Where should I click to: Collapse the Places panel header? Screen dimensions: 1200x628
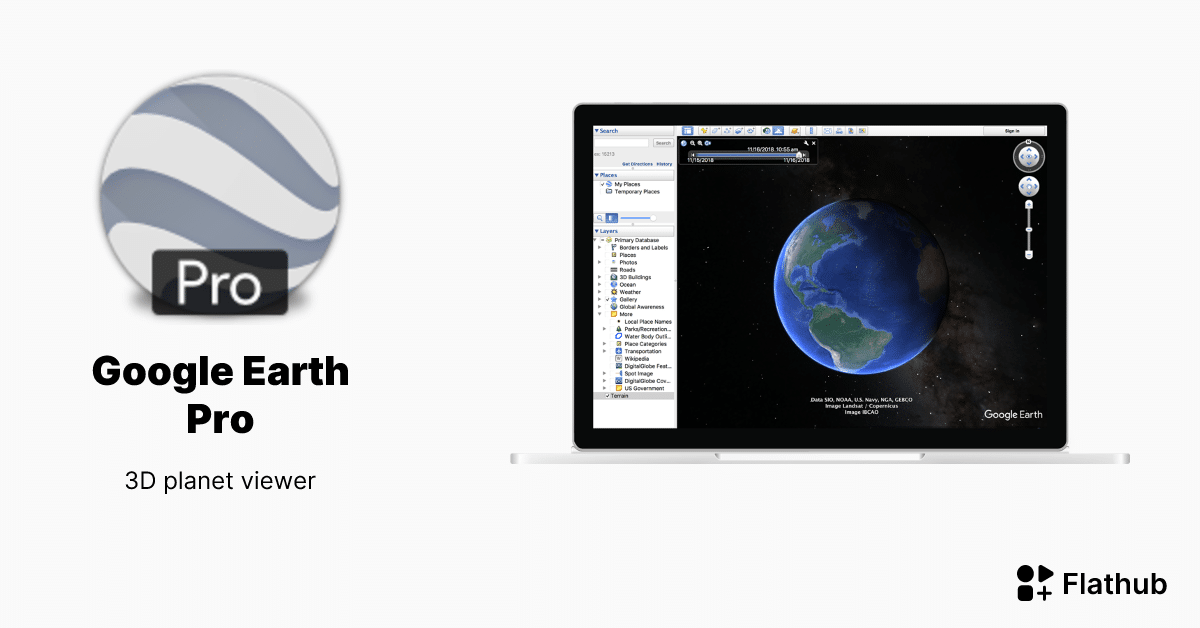pos(597,175)
